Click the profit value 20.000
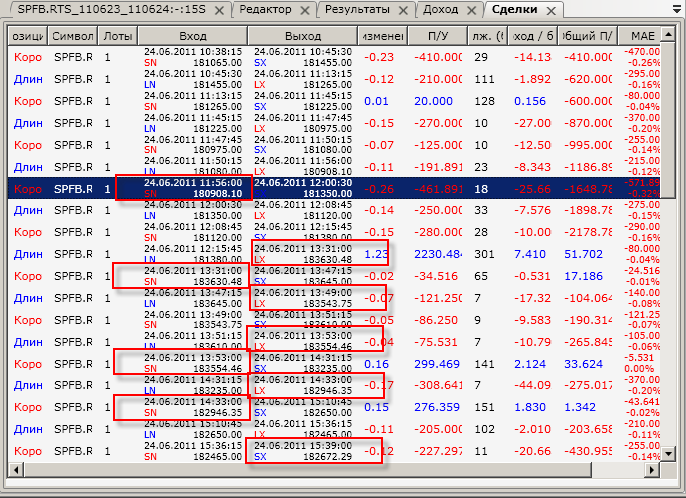Viewport: 686px width, 498px height. [433, 101]
